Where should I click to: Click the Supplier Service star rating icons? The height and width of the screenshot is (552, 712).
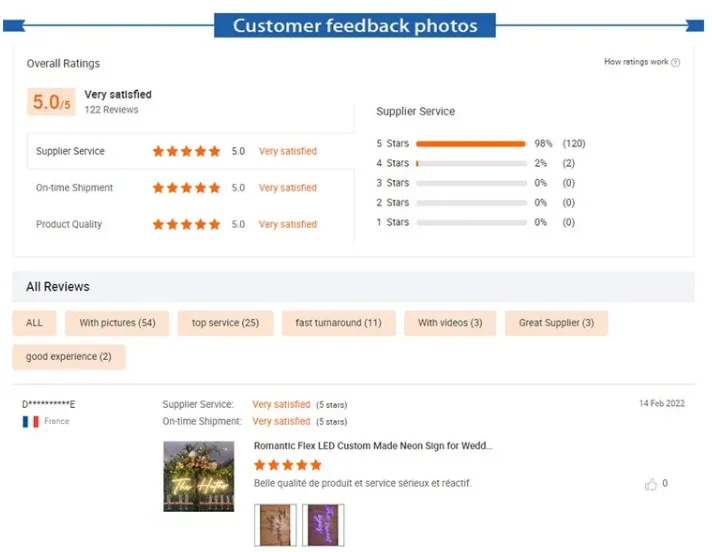click(187, 151)
